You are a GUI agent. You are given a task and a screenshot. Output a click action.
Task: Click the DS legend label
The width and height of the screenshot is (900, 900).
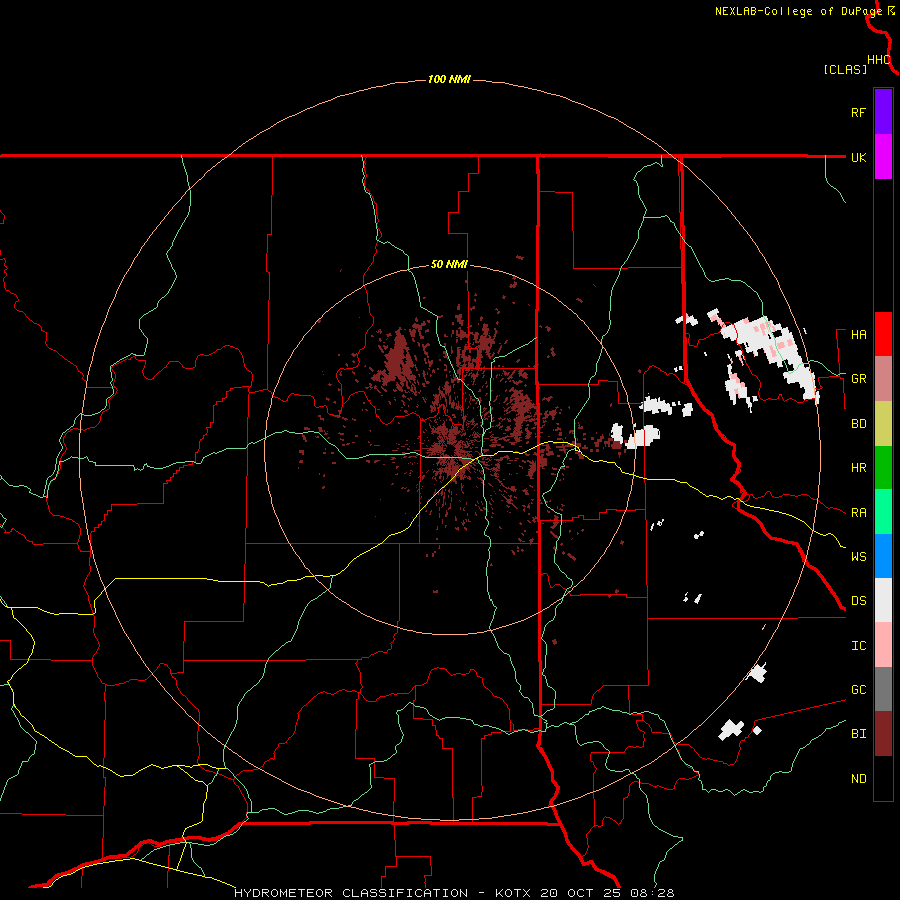(x=858, y=601)
